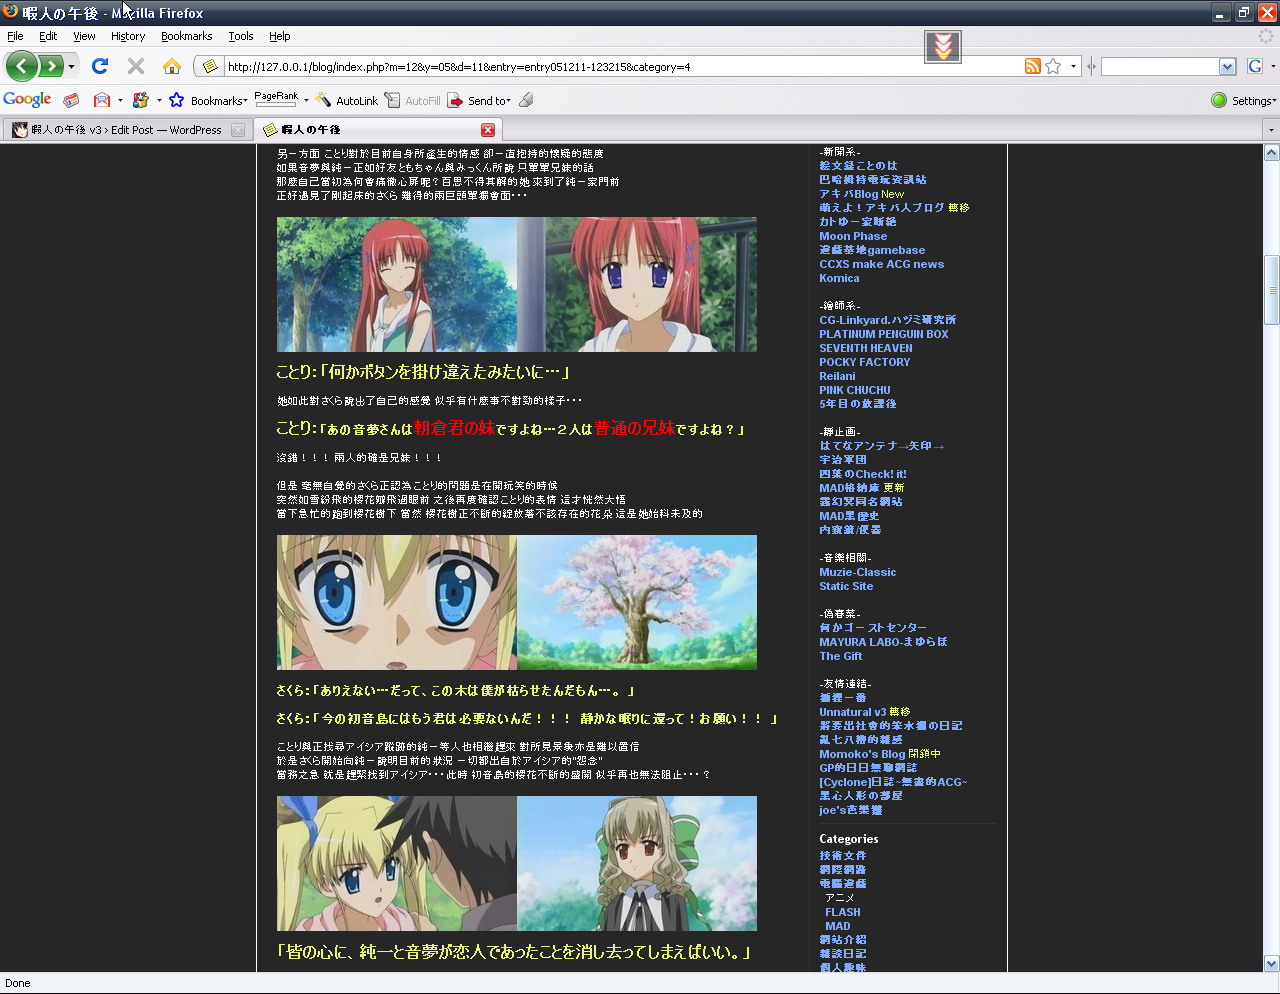This screenshot has height=994, width=1280.
Task: Open the search box dropdown arrow
Action: coord(1228,67)
